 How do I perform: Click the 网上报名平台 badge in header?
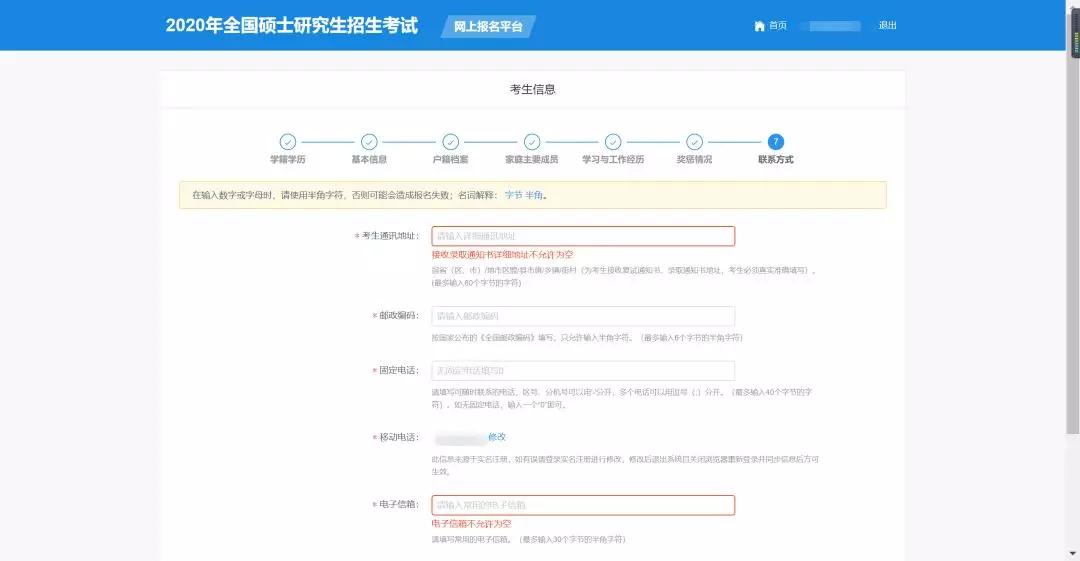click(x=488, y=26)
